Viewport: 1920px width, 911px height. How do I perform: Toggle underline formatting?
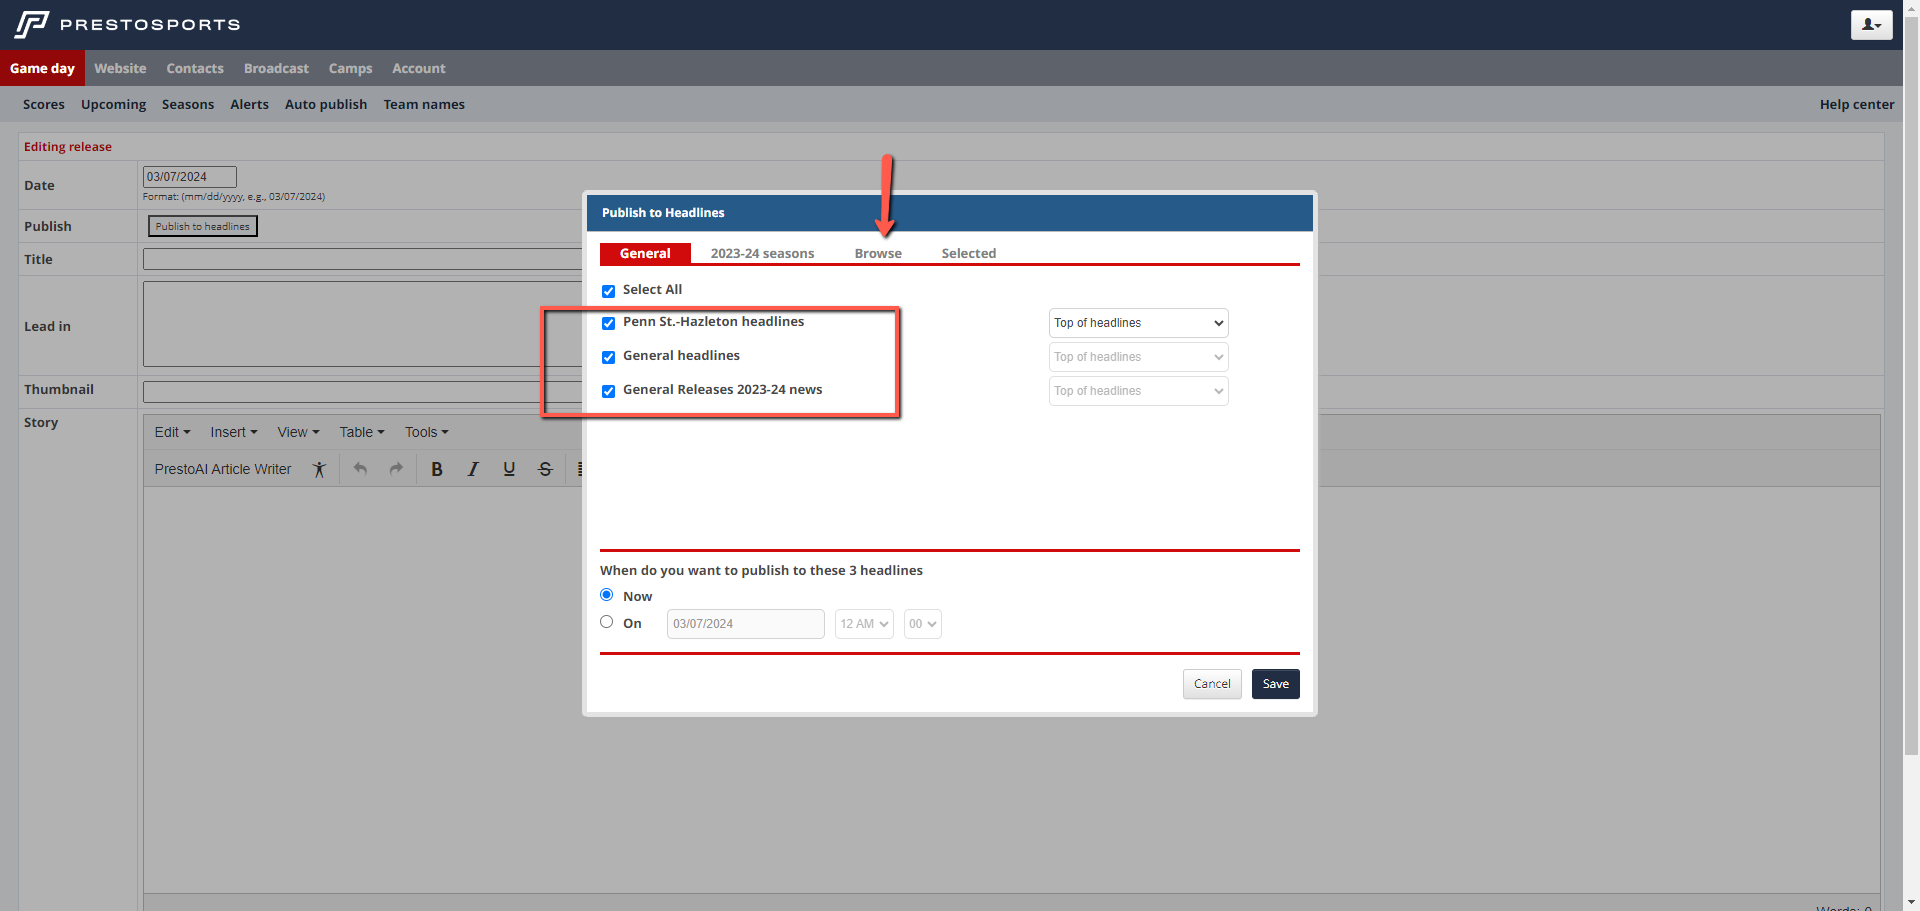[509, 469]
